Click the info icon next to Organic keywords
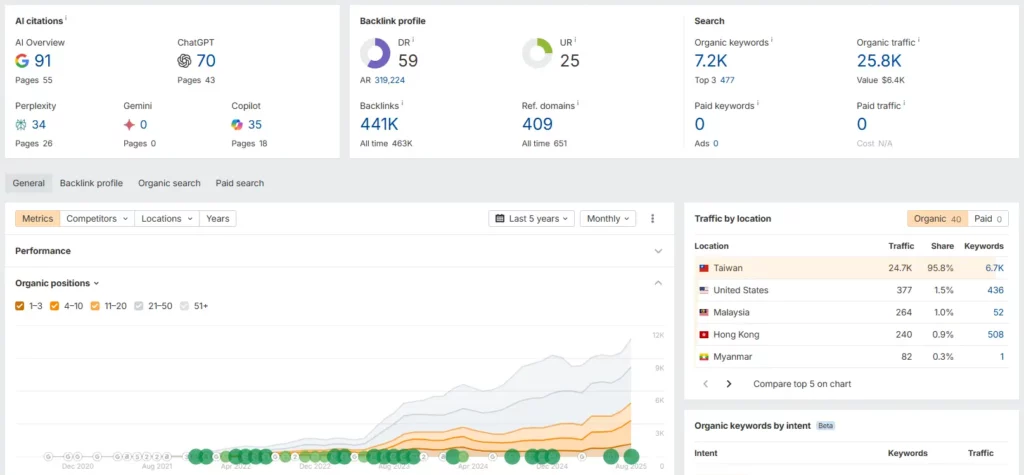Viewport: 1024px width, 475px height. coord(772,40)
